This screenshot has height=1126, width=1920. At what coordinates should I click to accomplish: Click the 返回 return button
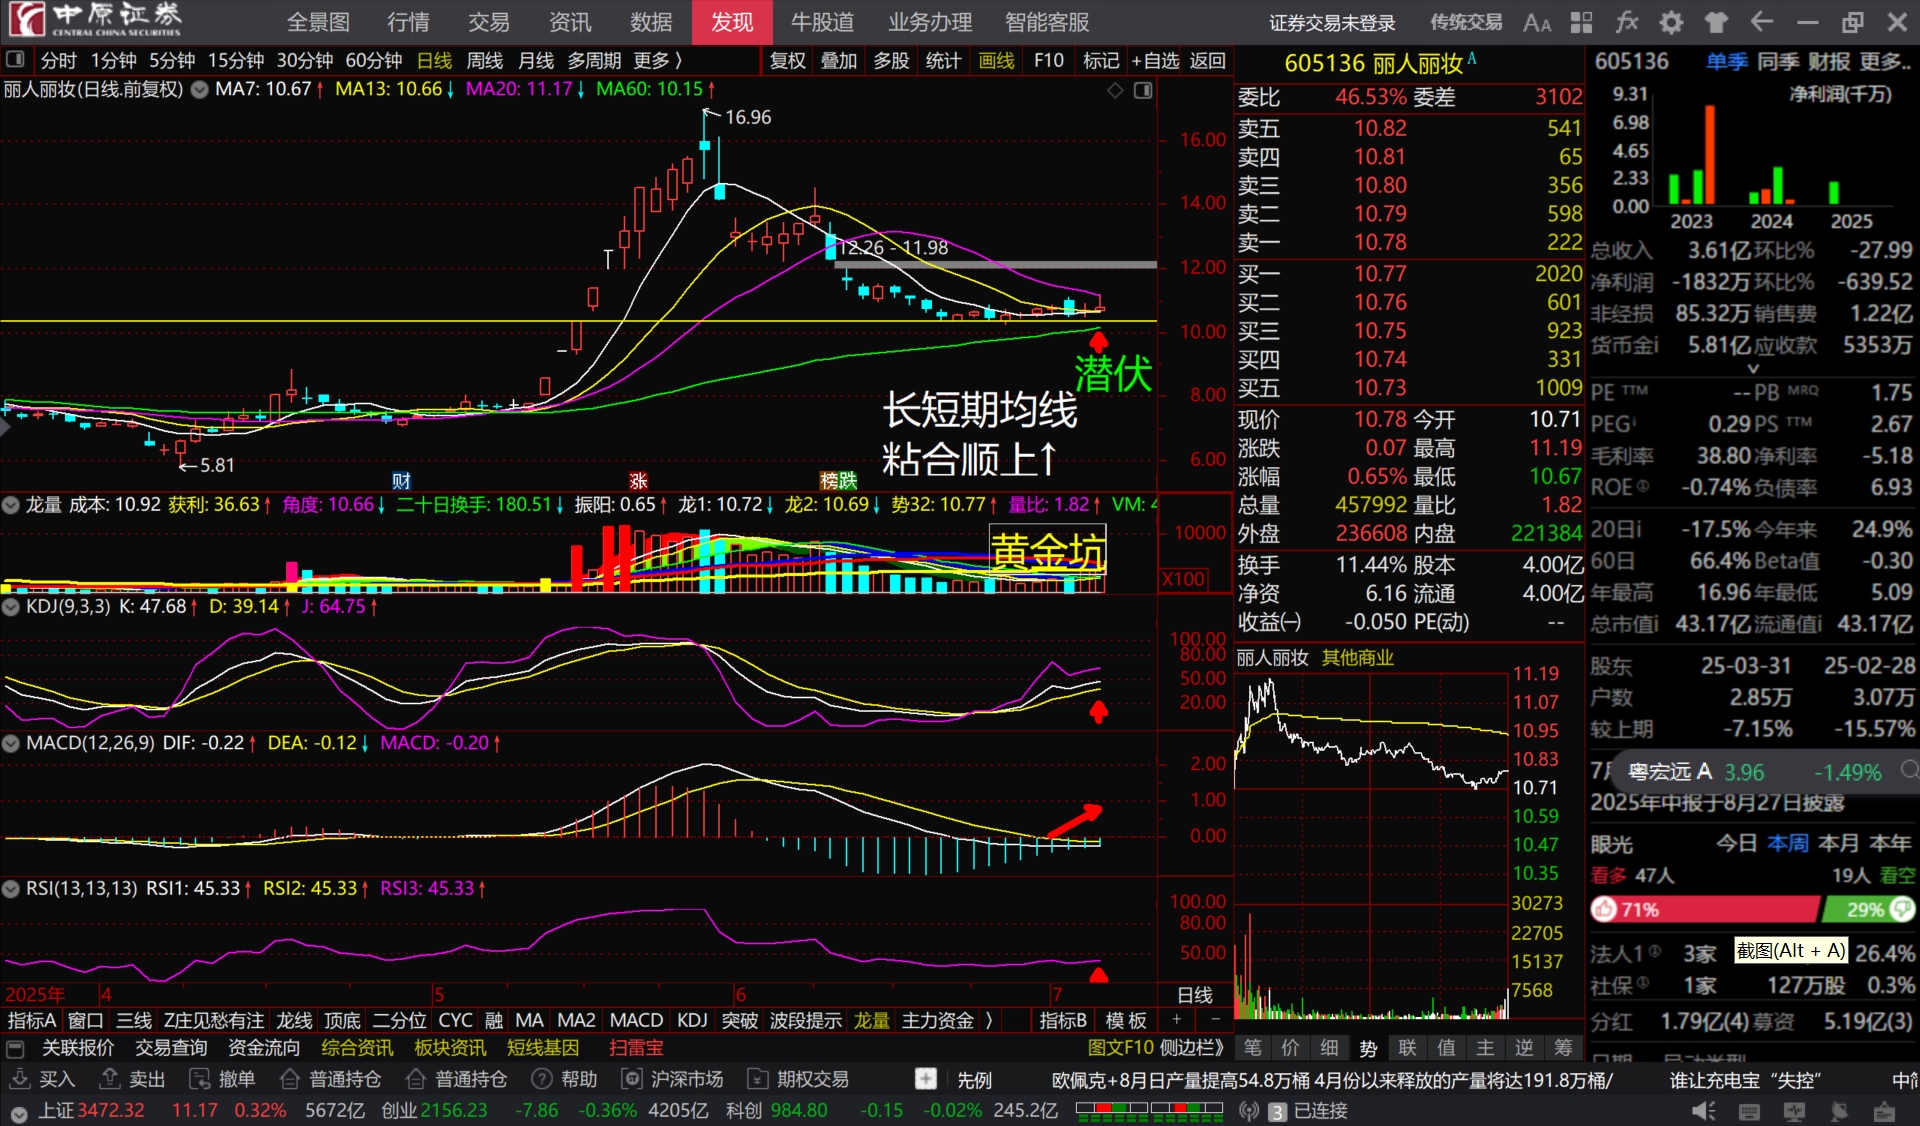point(1207,61)
